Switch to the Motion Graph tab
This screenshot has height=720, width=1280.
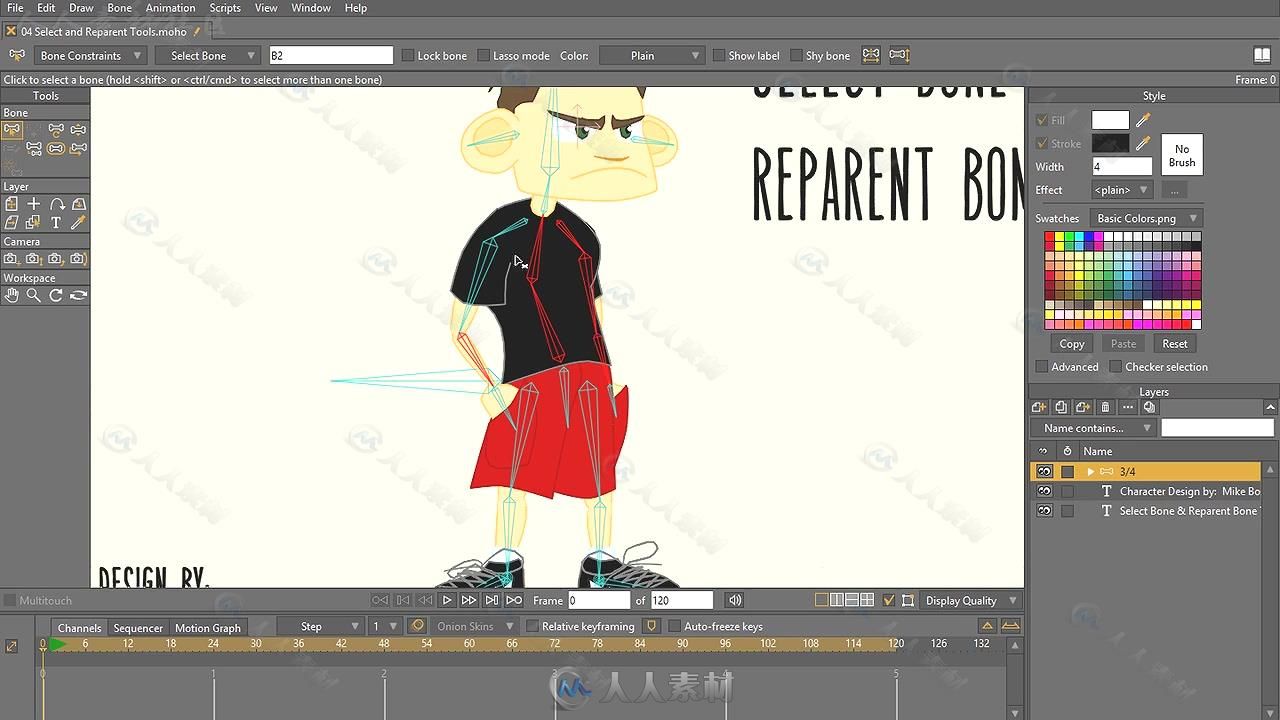tap(208, 628)
